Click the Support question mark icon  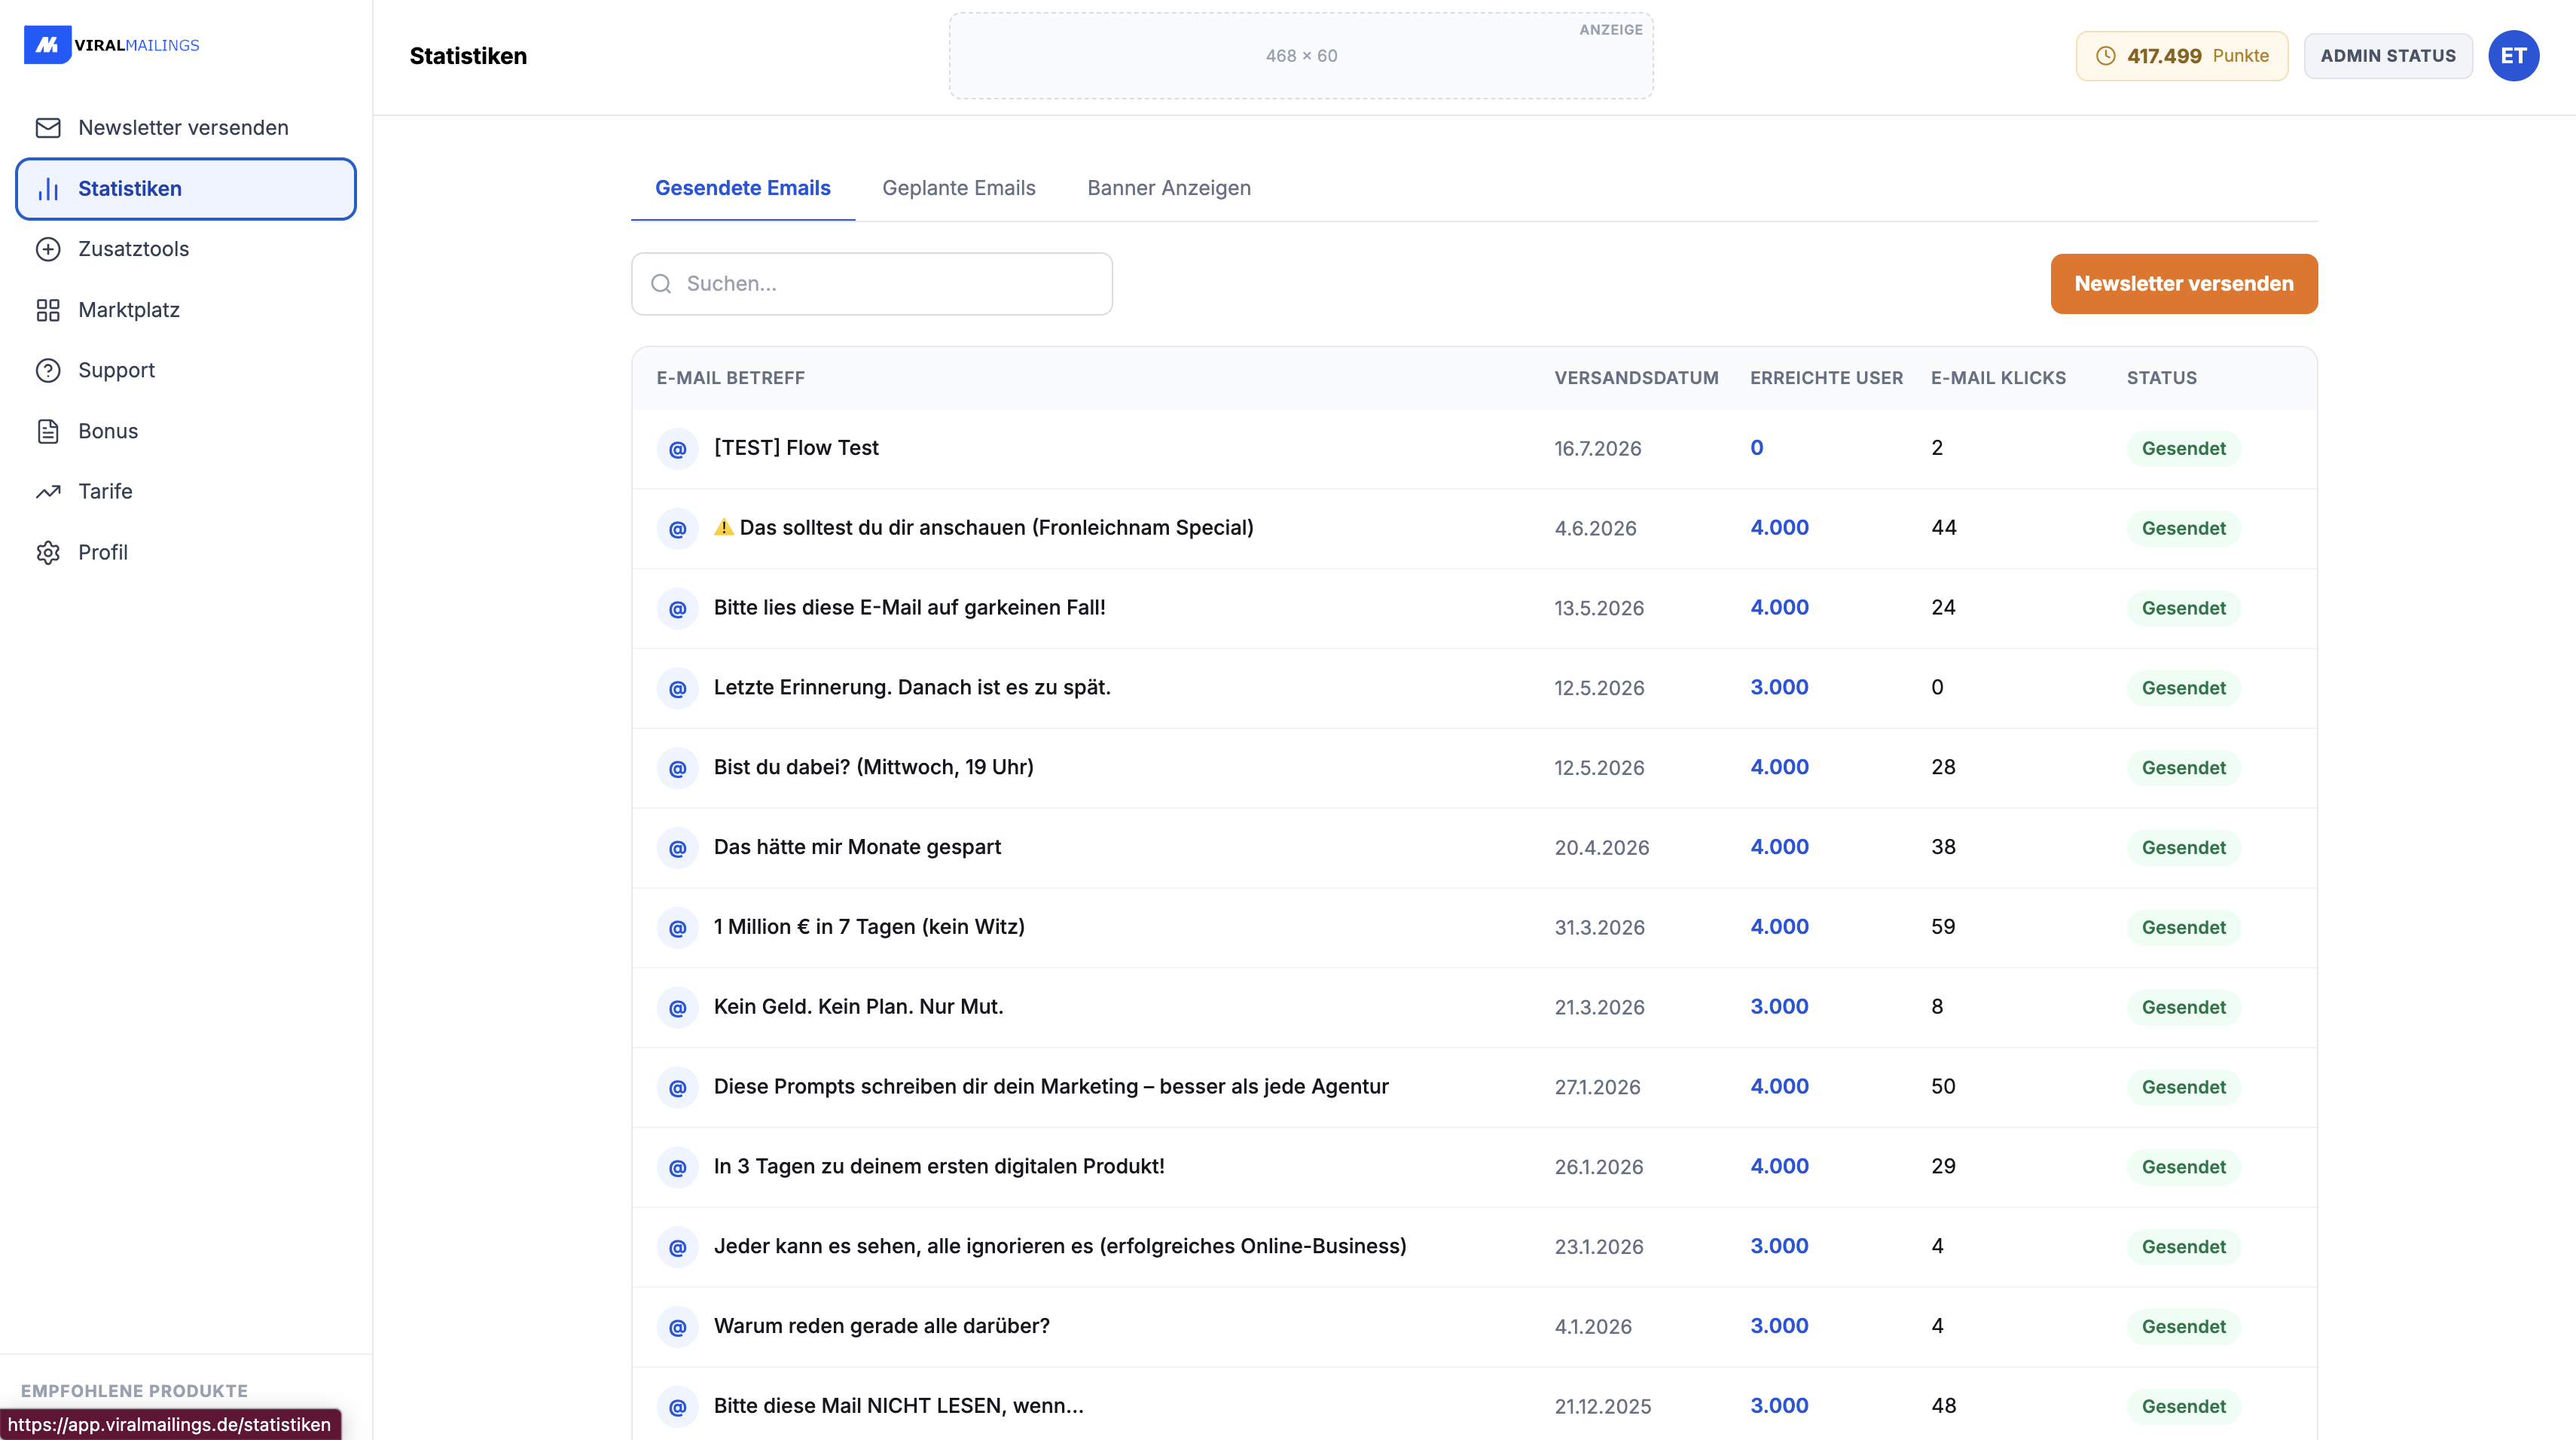point(48,370)
